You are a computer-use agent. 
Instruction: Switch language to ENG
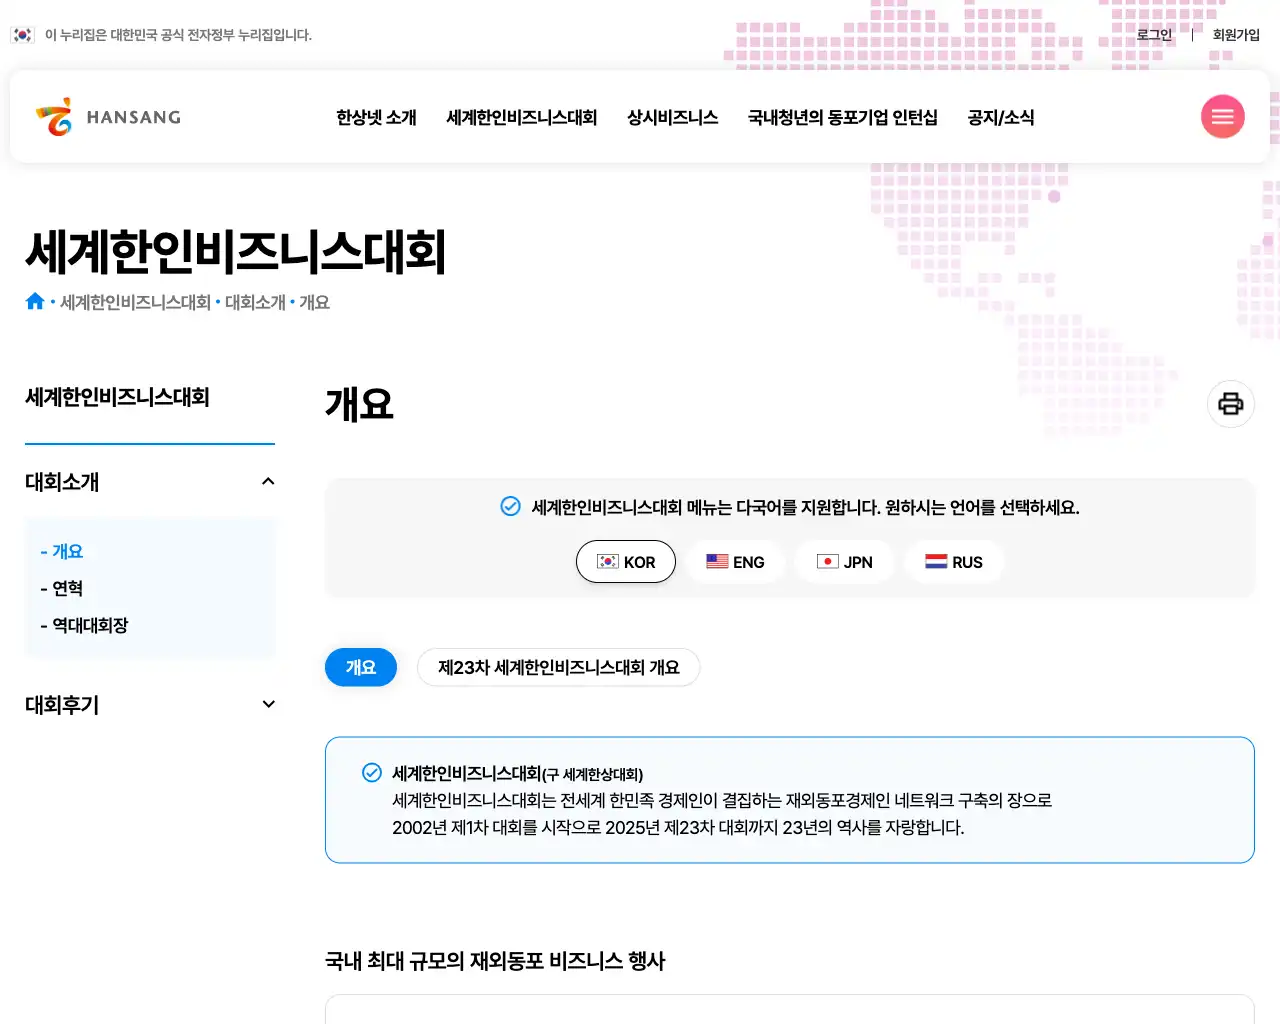(735, 562)
